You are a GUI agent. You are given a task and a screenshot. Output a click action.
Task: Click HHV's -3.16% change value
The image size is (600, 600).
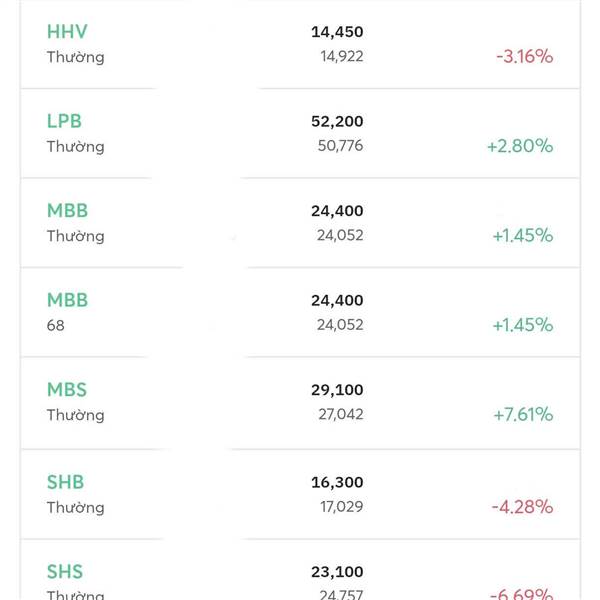[x=524, y=56]
